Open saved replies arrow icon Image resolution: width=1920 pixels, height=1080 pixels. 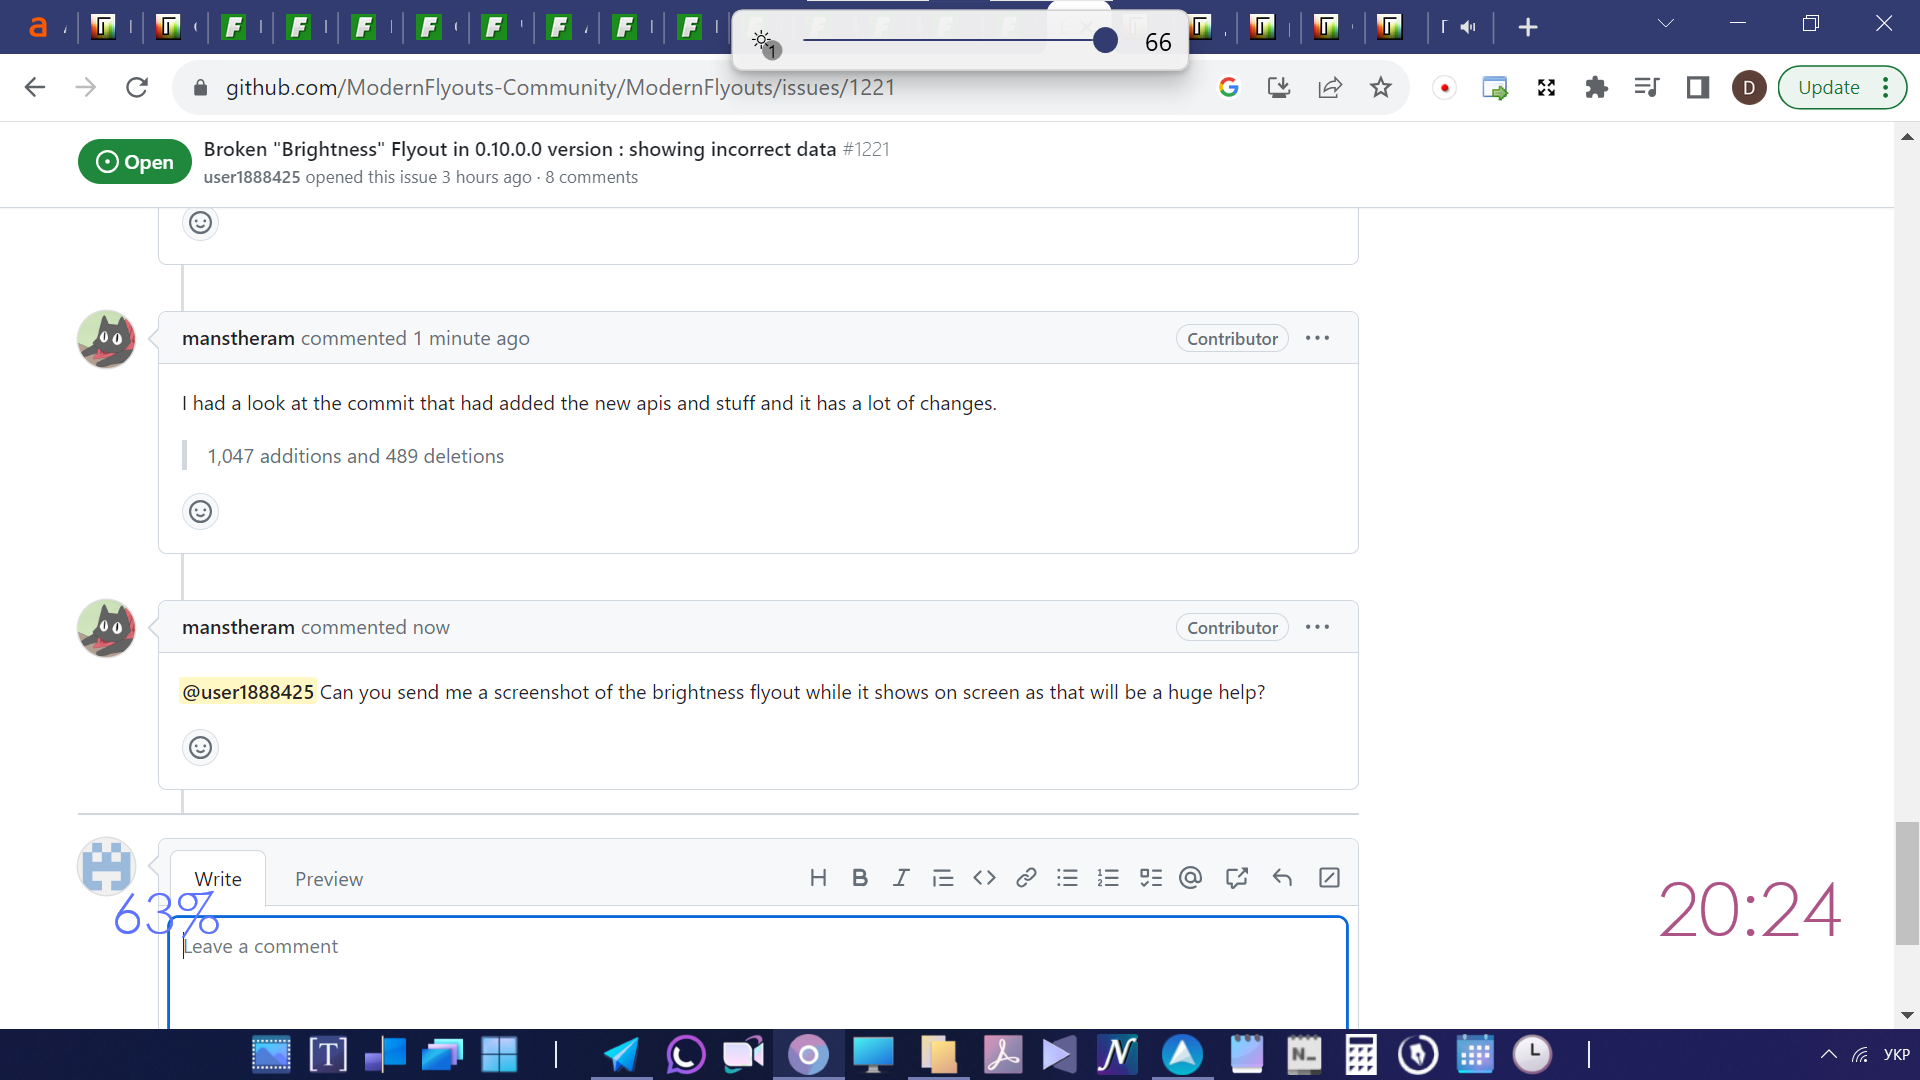(x=1282, y=878)
